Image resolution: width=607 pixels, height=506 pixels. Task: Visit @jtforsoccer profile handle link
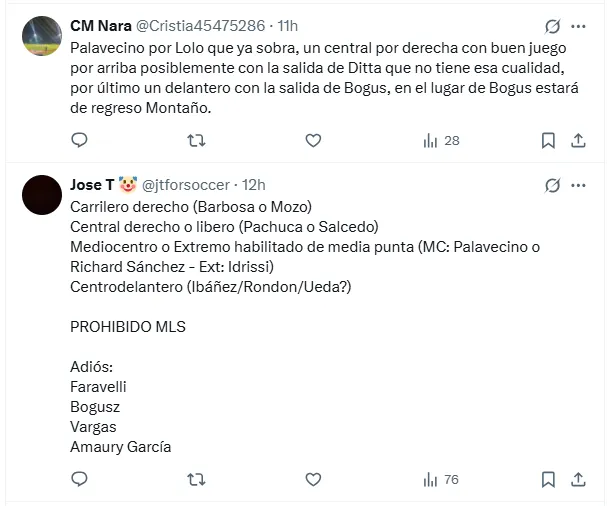click(190, 185)
